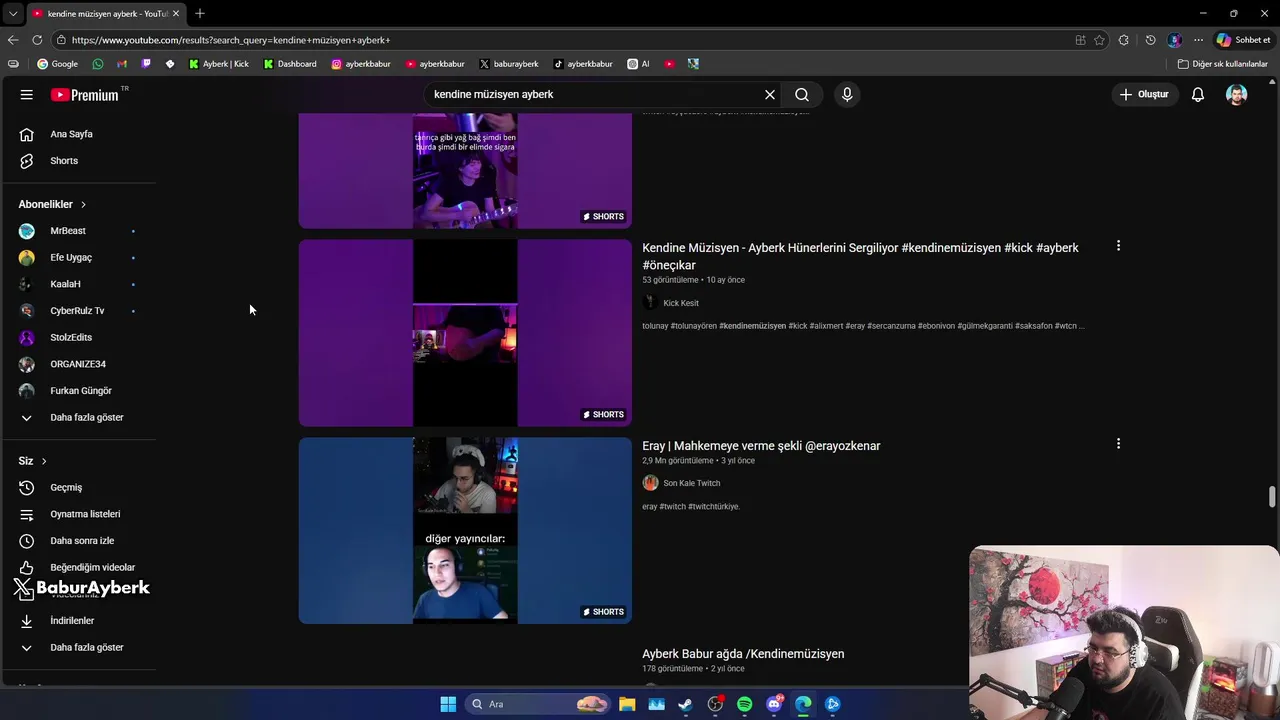Go to the YouTube Premium logo home

click(x=86, y=95)
